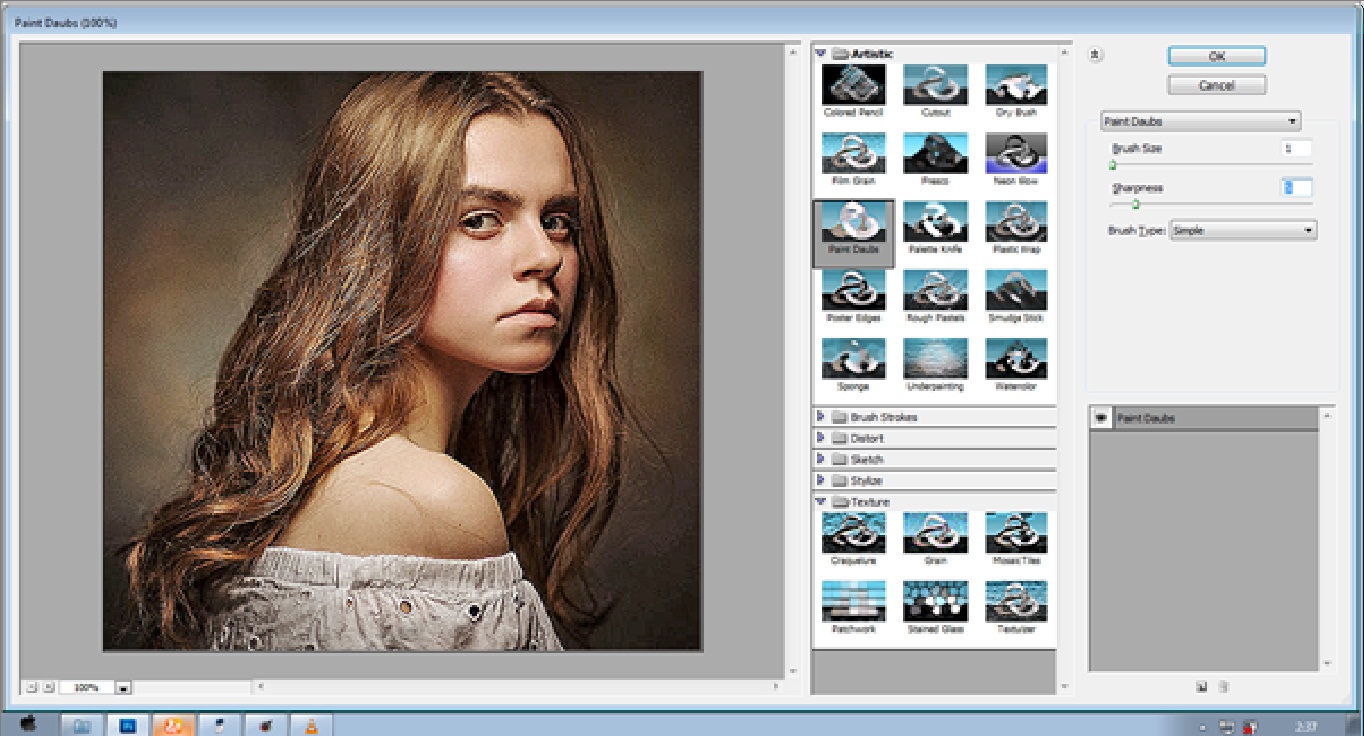Select the Stained Glass texture thumbnail

click(935, 601)
